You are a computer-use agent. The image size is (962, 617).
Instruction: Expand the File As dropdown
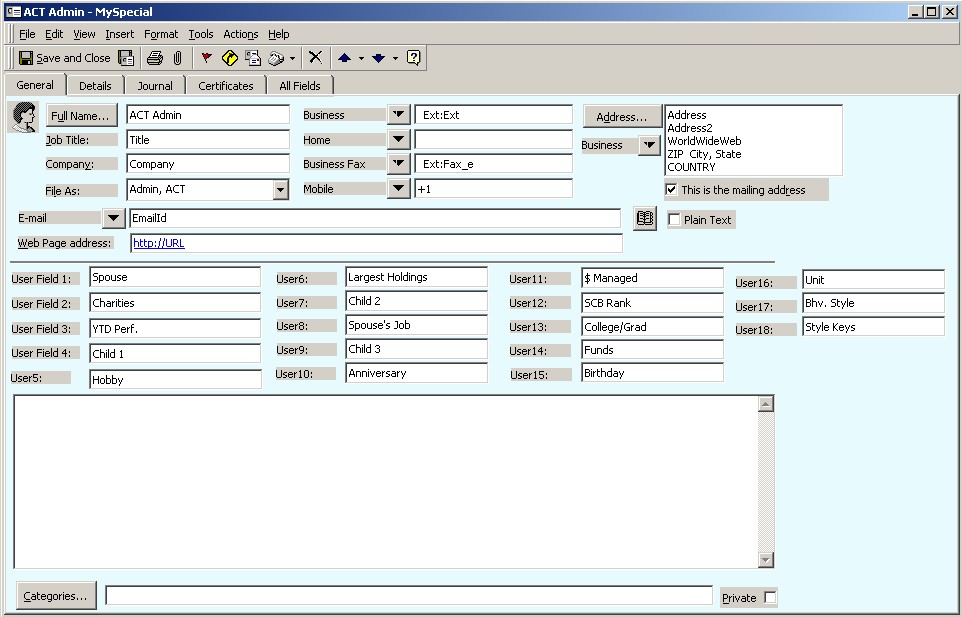click(280, 189)
